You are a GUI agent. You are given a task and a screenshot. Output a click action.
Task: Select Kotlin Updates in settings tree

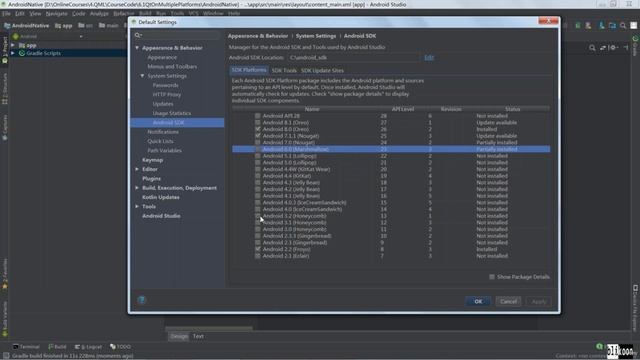pyautogui.click(x=160, y=197)
